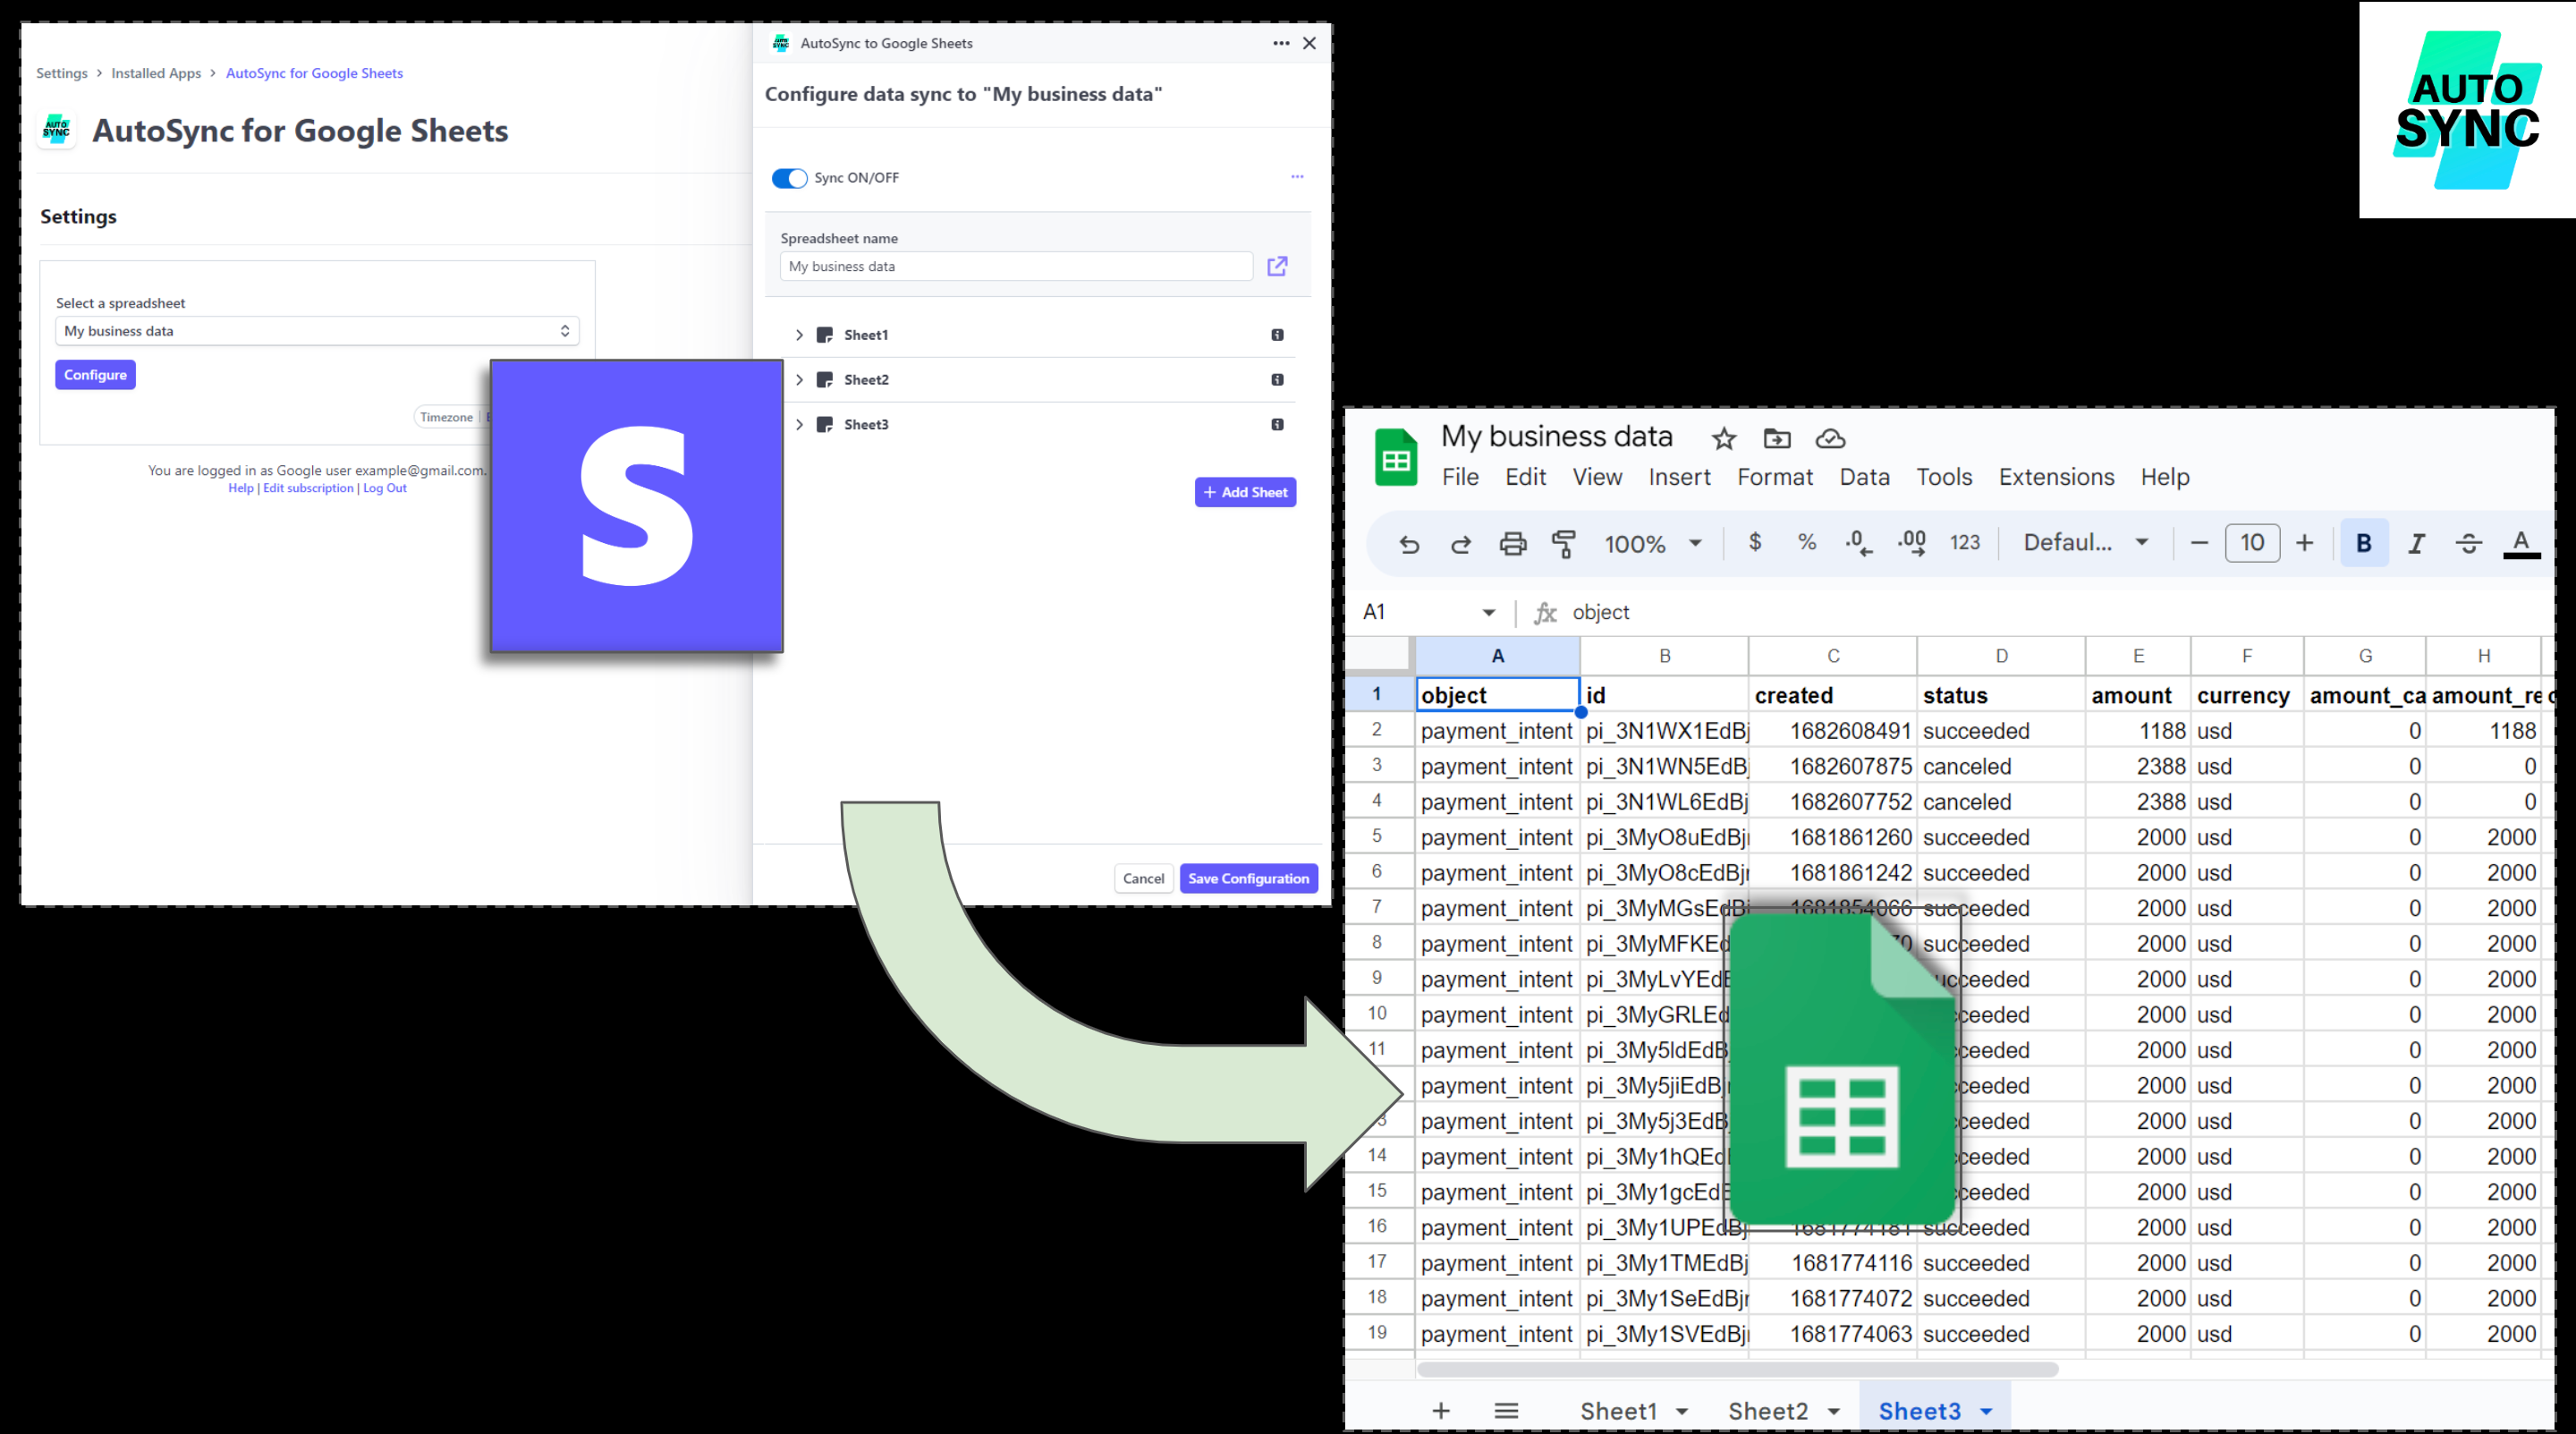The image size is (2576, 1434).
Task: Open the Tools menu in Sheets
Action: 1944,477
